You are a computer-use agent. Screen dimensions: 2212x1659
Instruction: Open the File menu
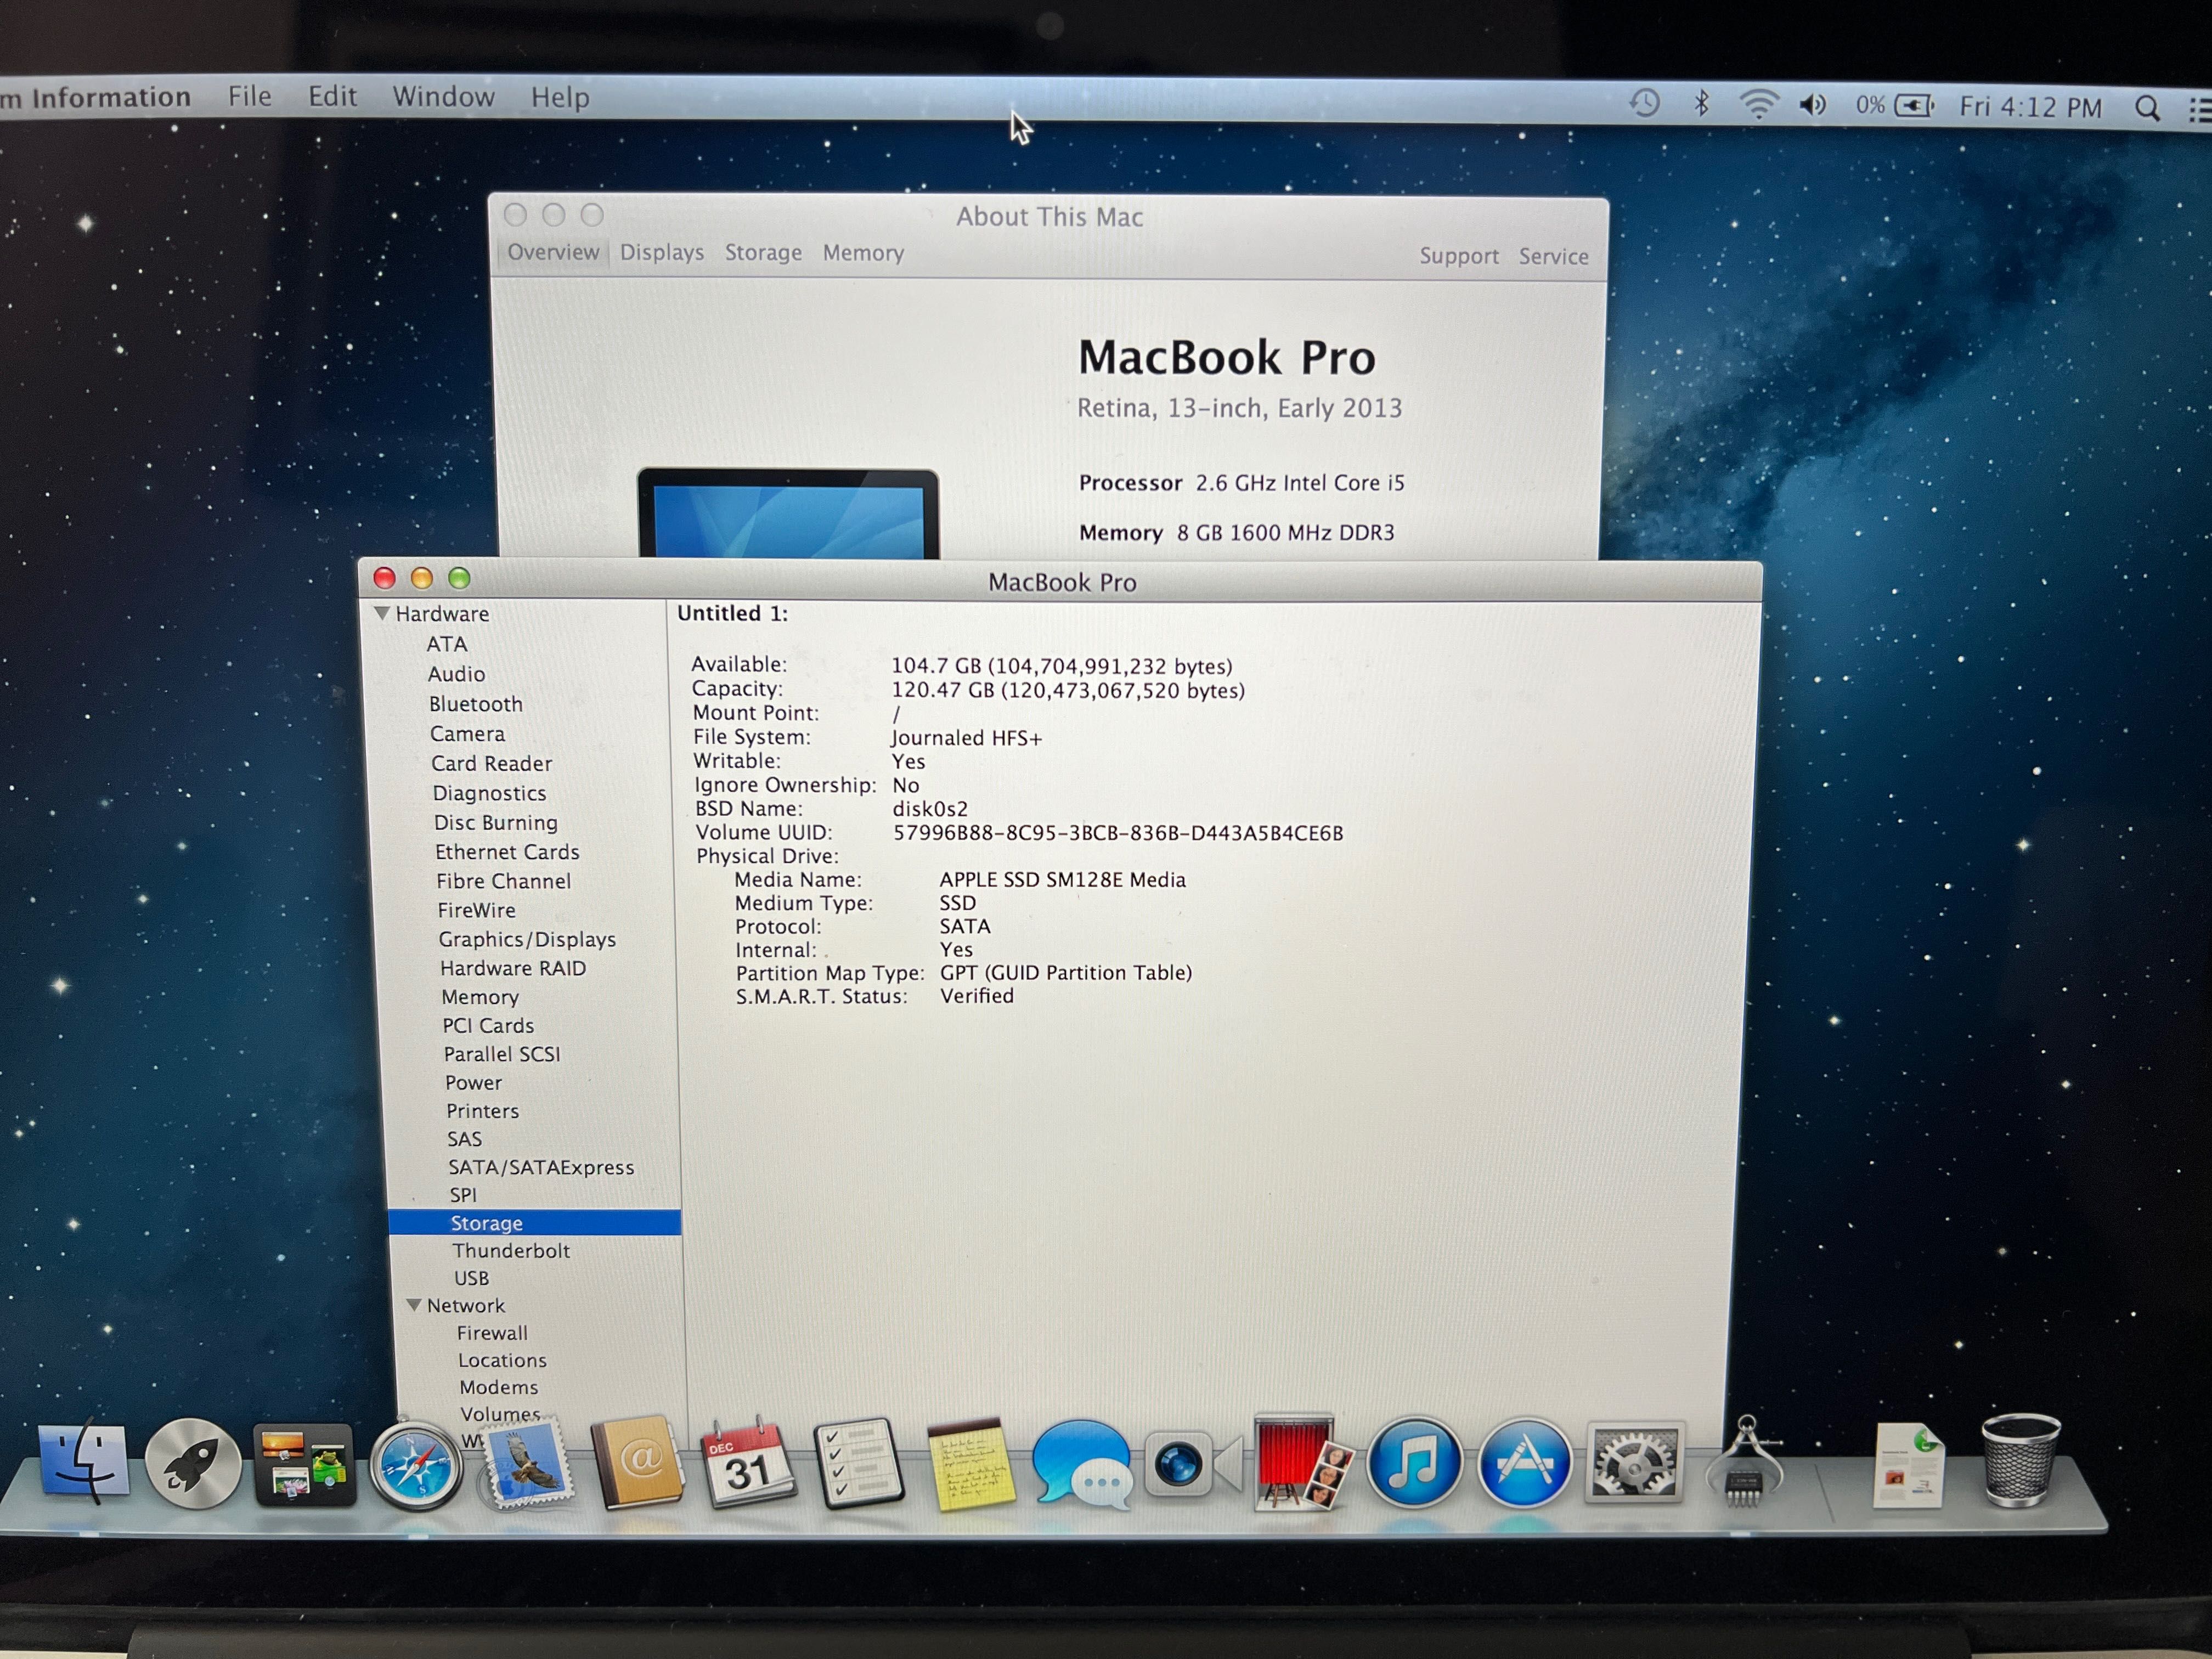[x=249, y=96]
